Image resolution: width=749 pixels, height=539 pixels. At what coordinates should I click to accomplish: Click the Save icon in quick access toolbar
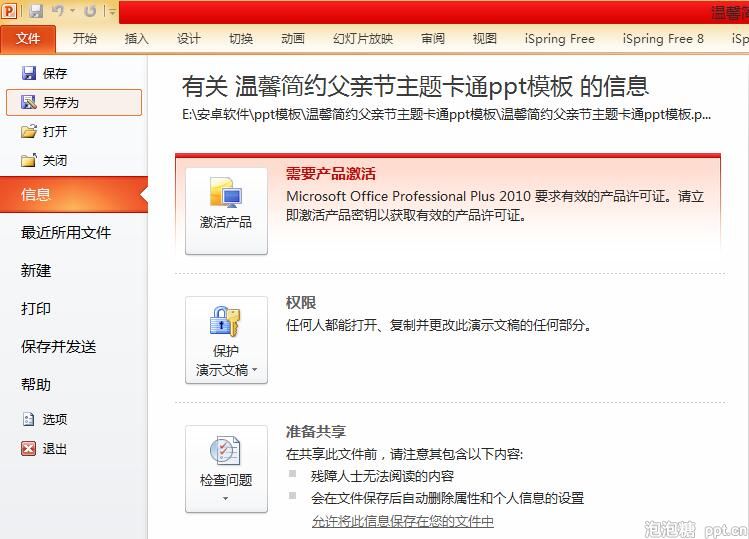click(36, 11)
